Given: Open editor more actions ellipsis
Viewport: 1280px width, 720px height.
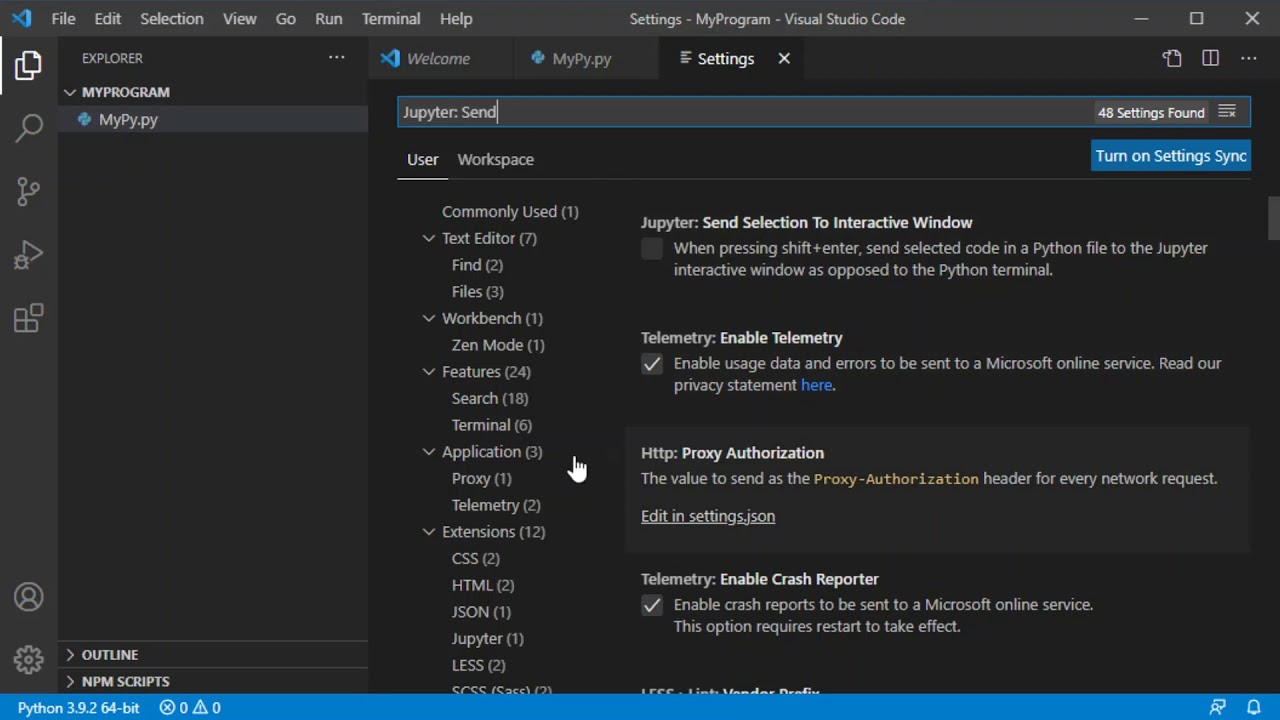Looking at the screenshot, I should tap(1248, 59).
